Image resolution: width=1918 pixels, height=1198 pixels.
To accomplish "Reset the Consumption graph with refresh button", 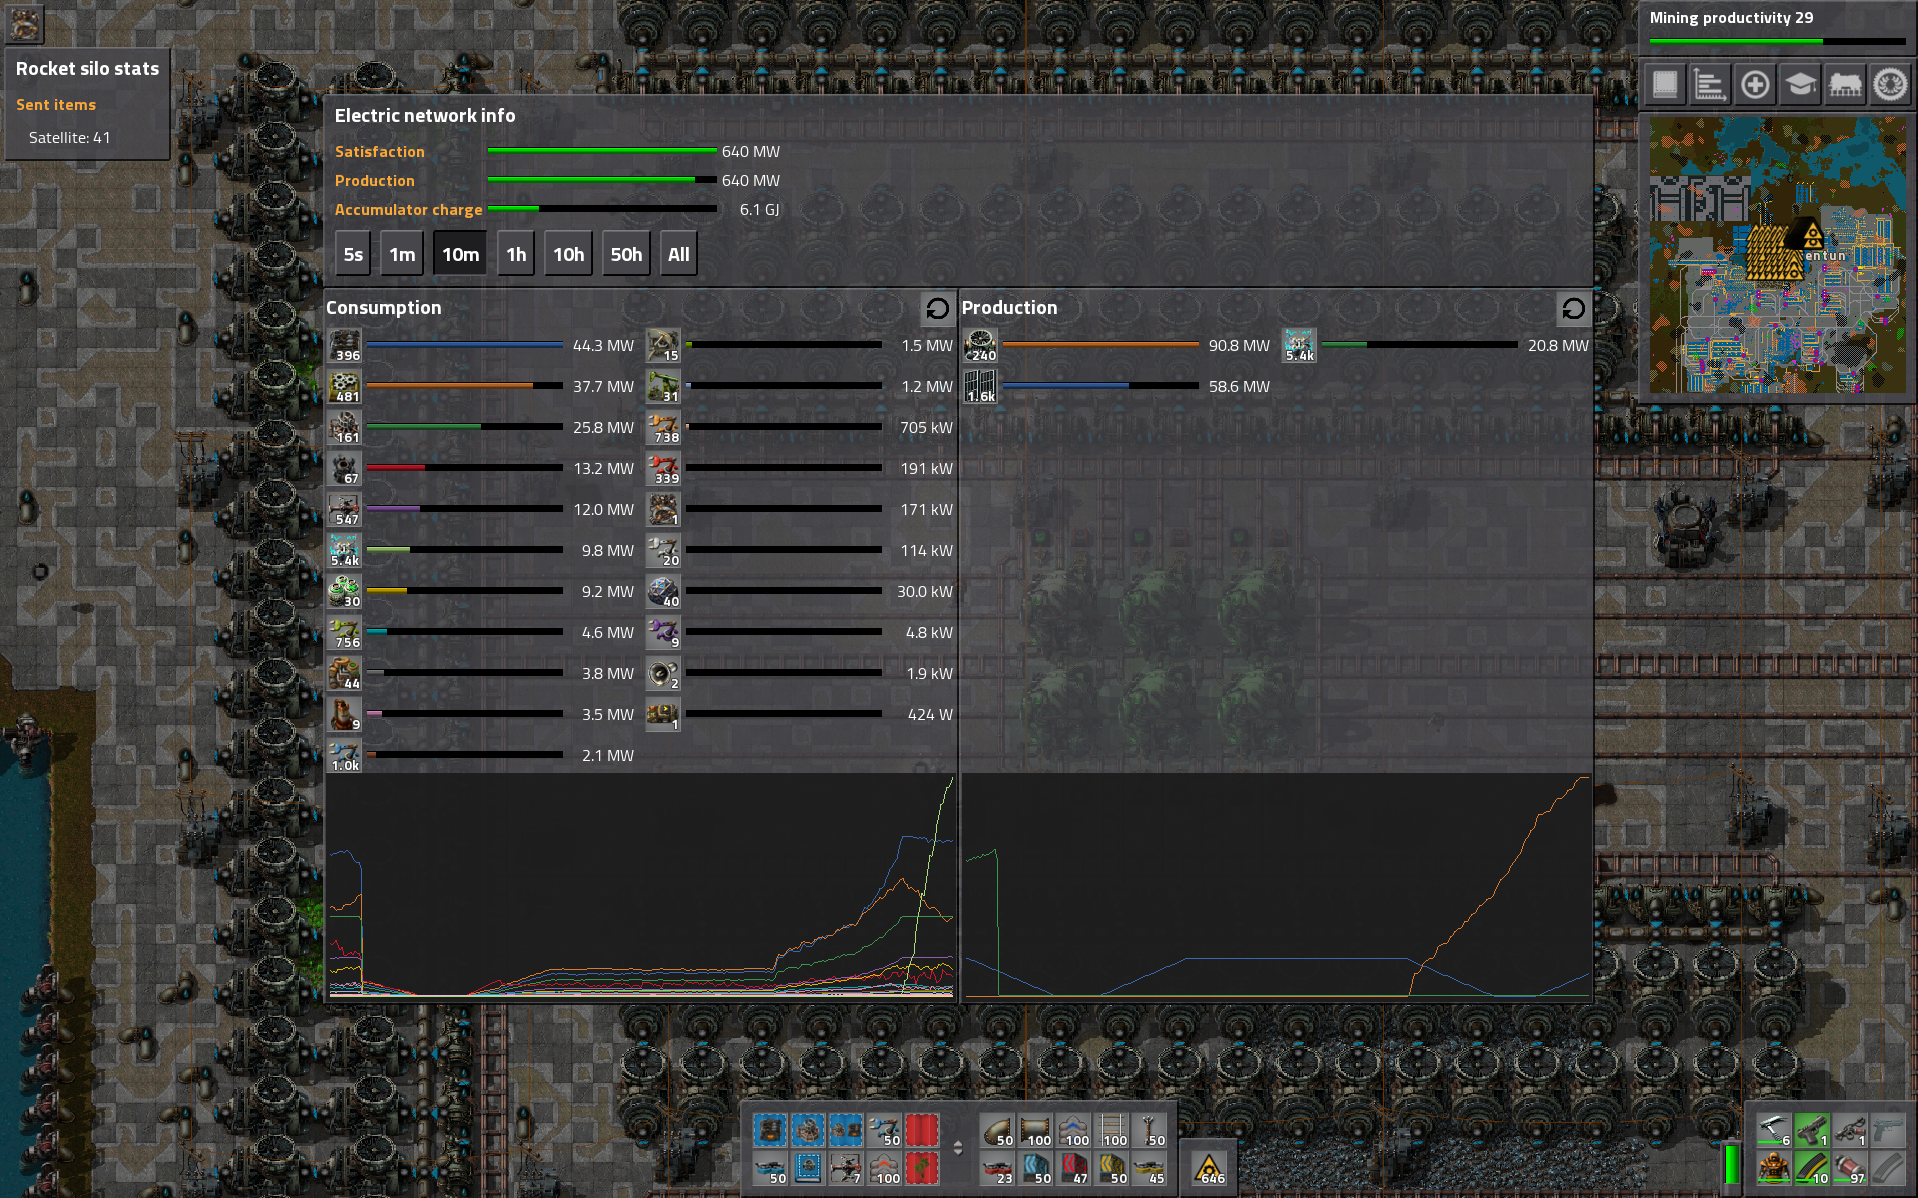I will [937, 309].
